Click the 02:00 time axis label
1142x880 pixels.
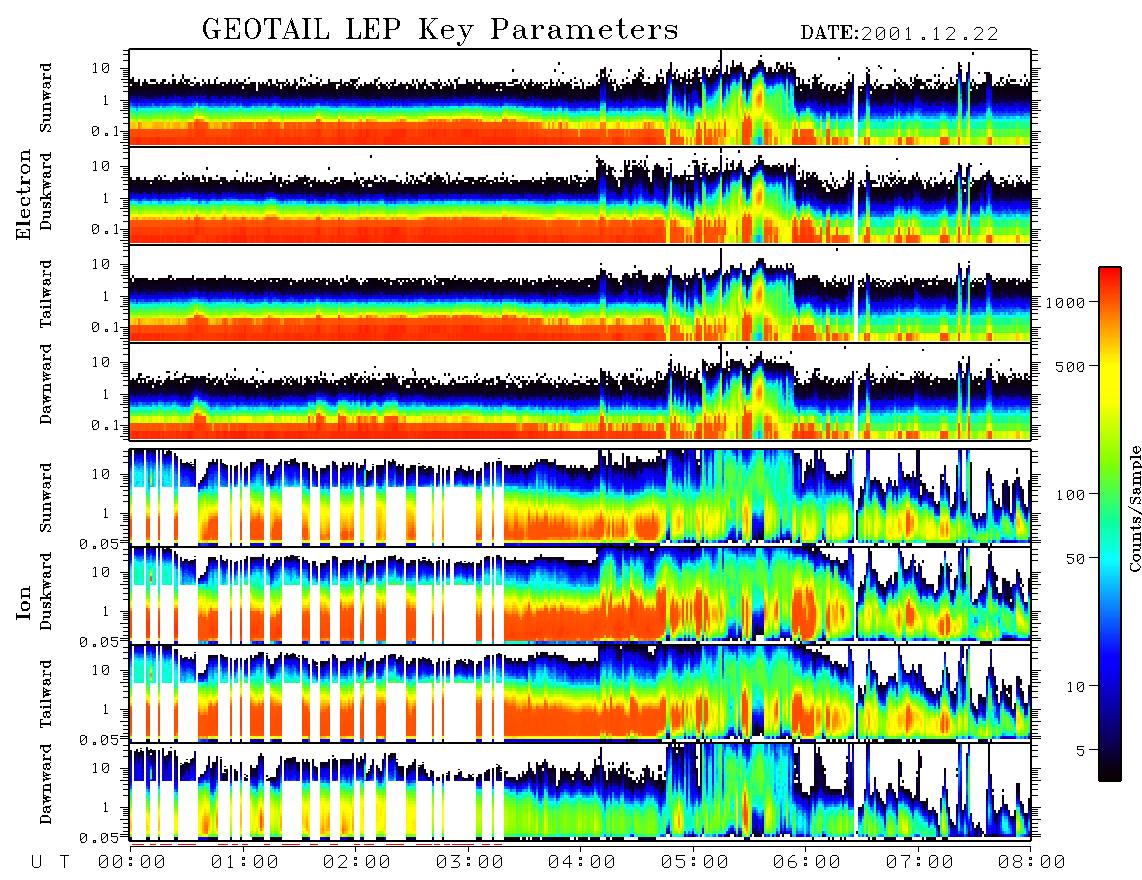[357, 862]
